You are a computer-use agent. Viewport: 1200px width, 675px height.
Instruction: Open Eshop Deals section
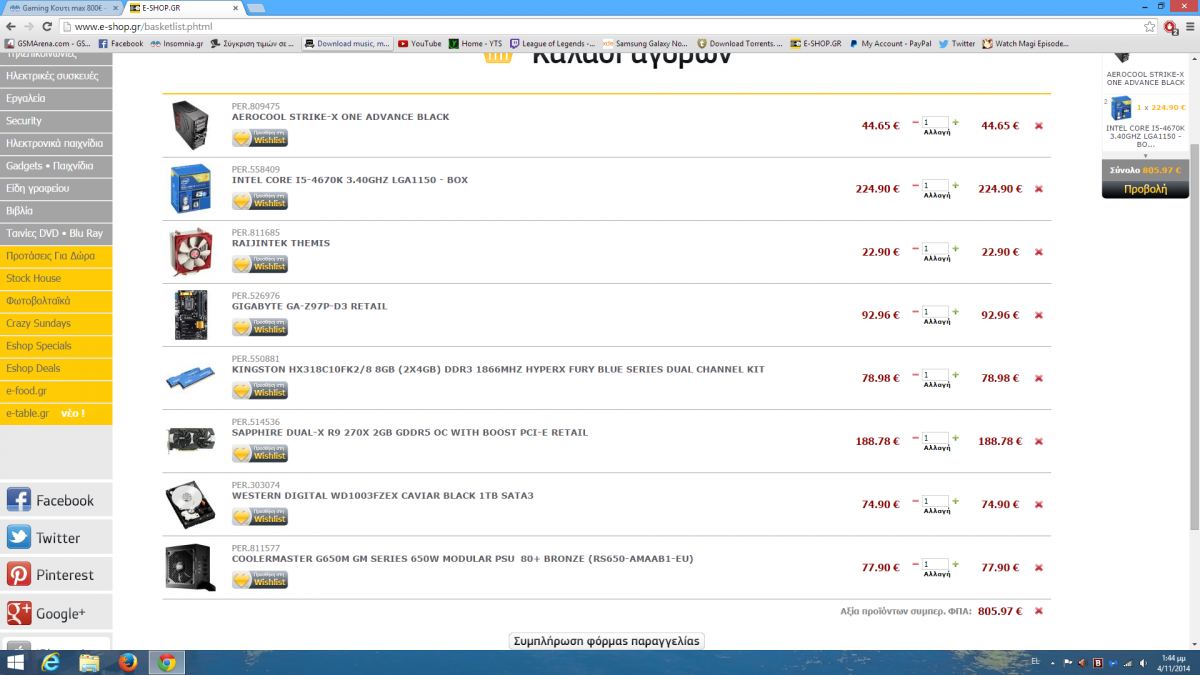[x=56, y=368]
